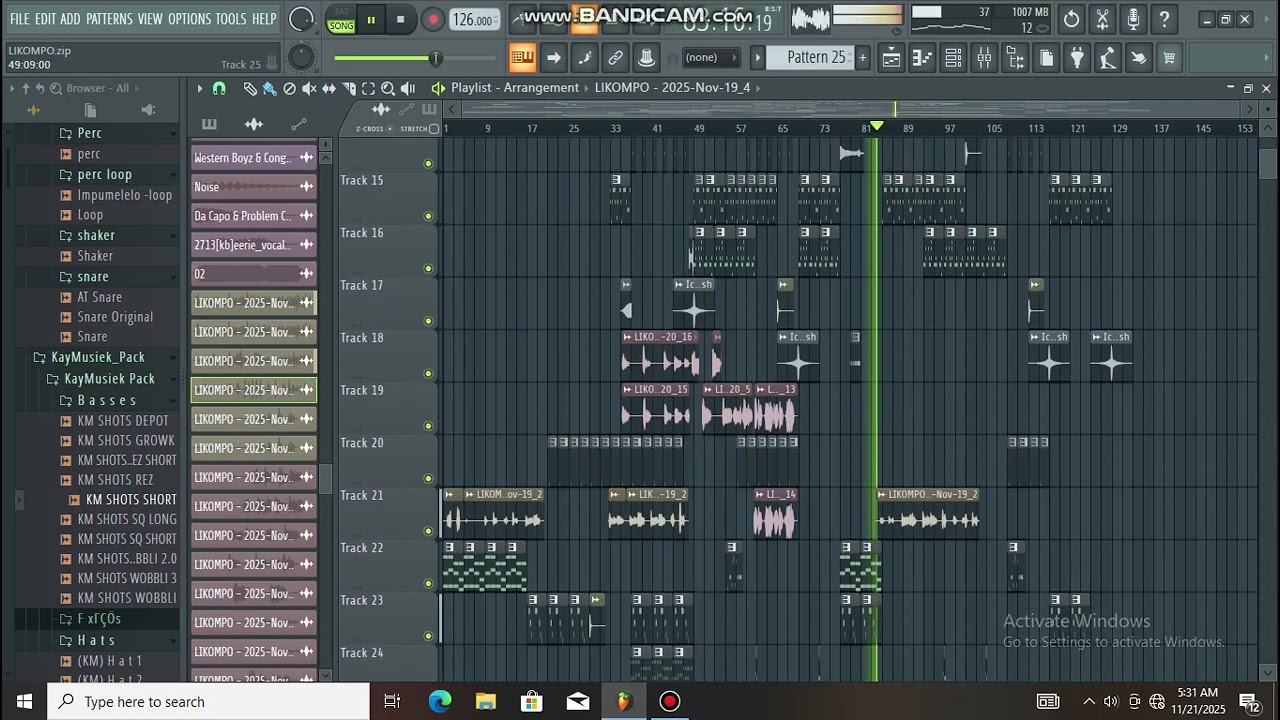Open the Playlist view icon in toolbar
This screenshot has height=720, width=1280.
click(x=891, y=58)
